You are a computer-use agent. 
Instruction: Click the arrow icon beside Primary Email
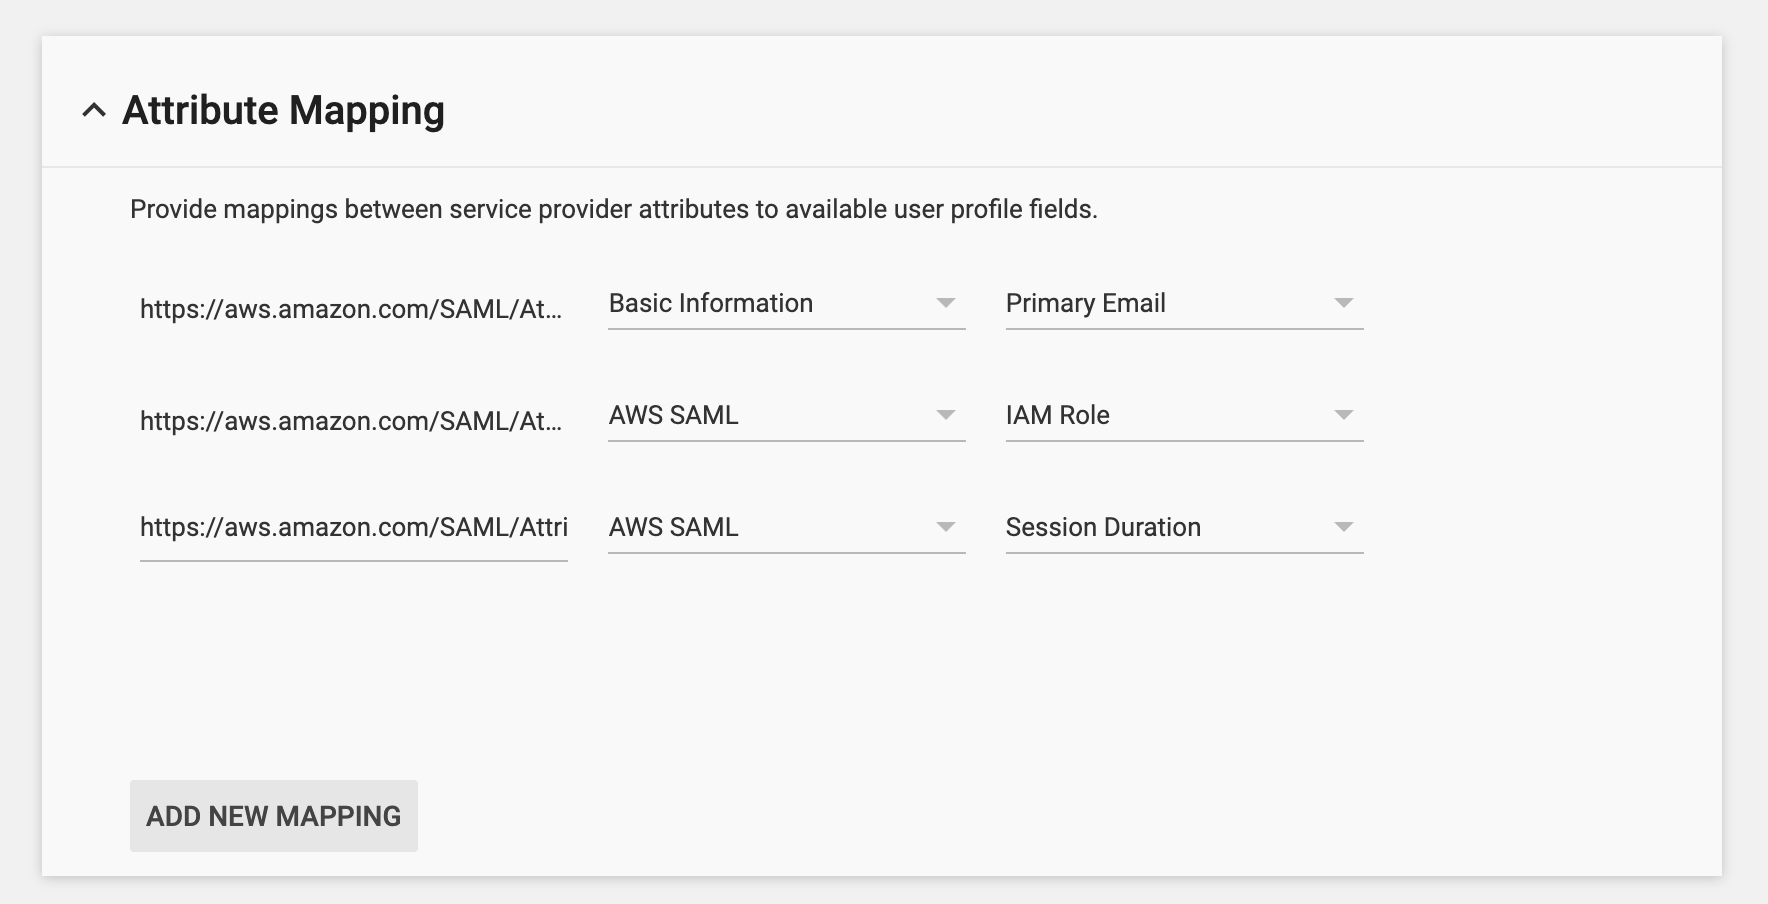1344,303
